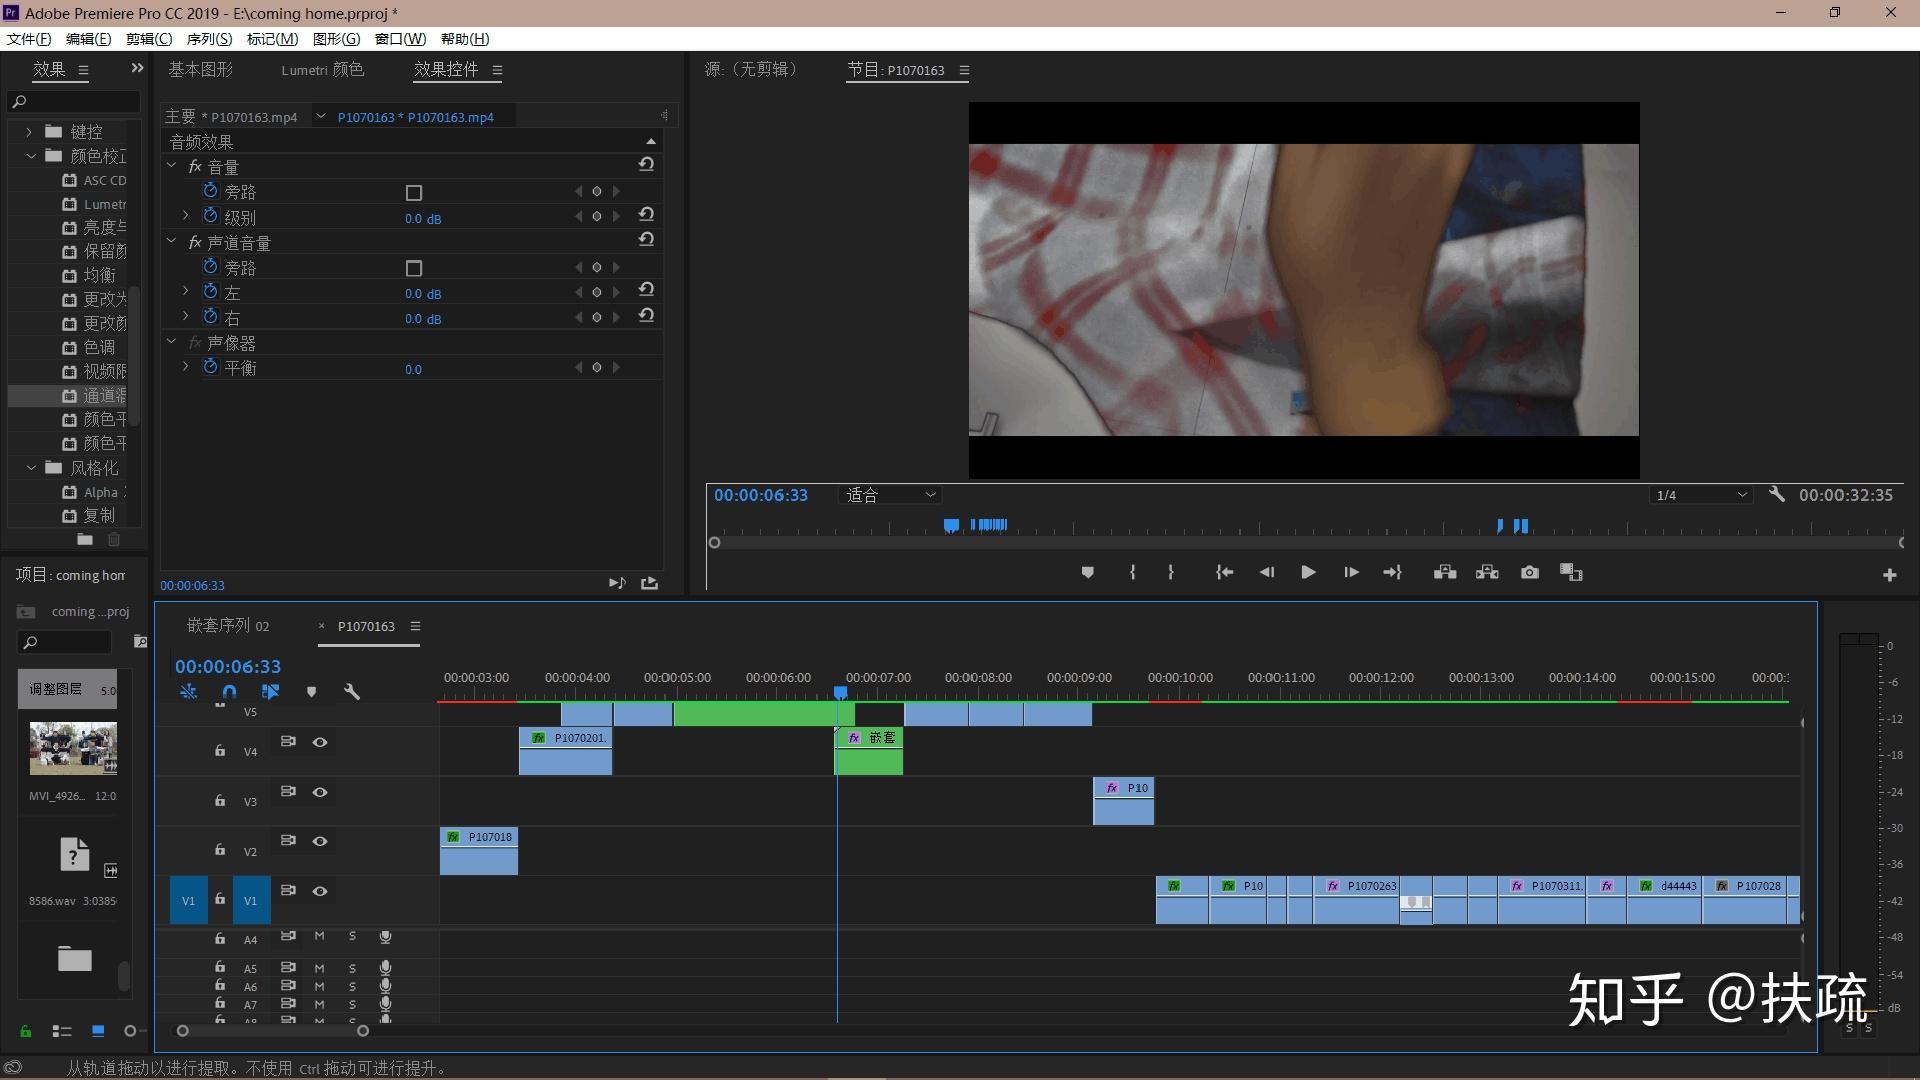1920x1080 pixels.
Task: Collapse the 声像器 effect group
Action: coord(171,342)
